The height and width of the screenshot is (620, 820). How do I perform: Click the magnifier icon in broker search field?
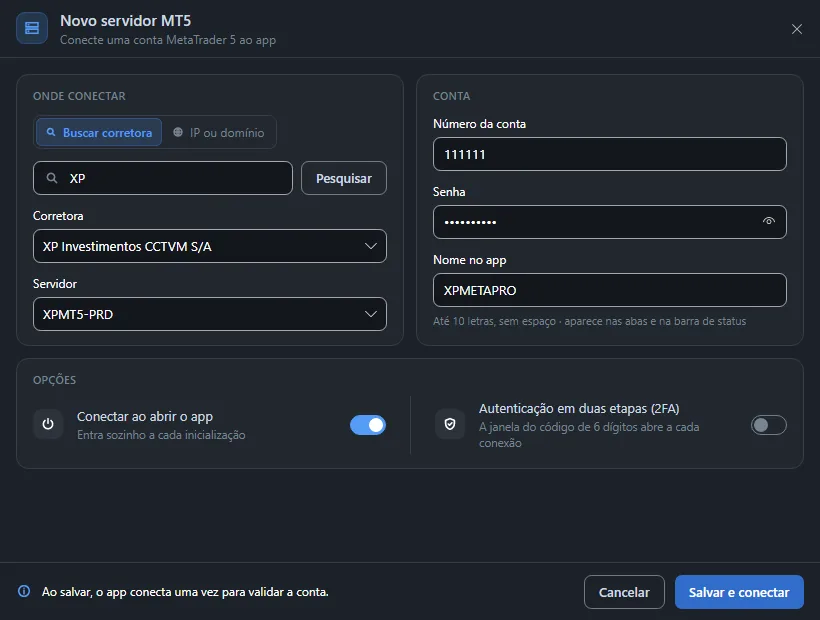coord(52,178)
